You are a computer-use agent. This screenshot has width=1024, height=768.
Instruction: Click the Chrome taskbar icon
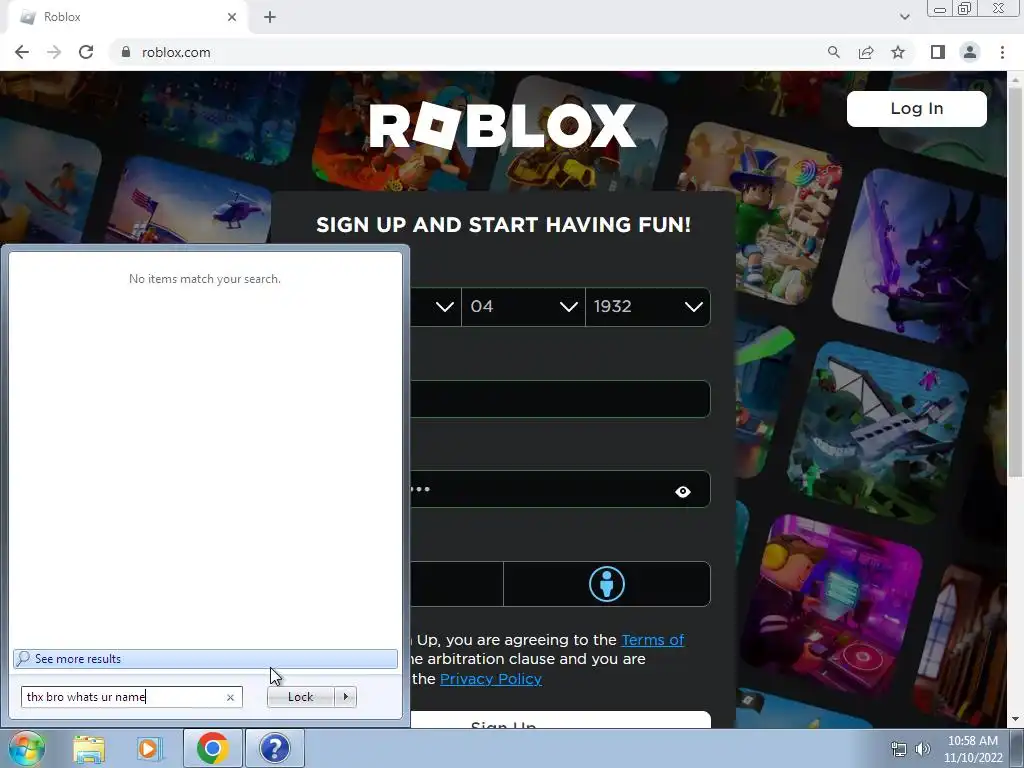click(212, 748)
